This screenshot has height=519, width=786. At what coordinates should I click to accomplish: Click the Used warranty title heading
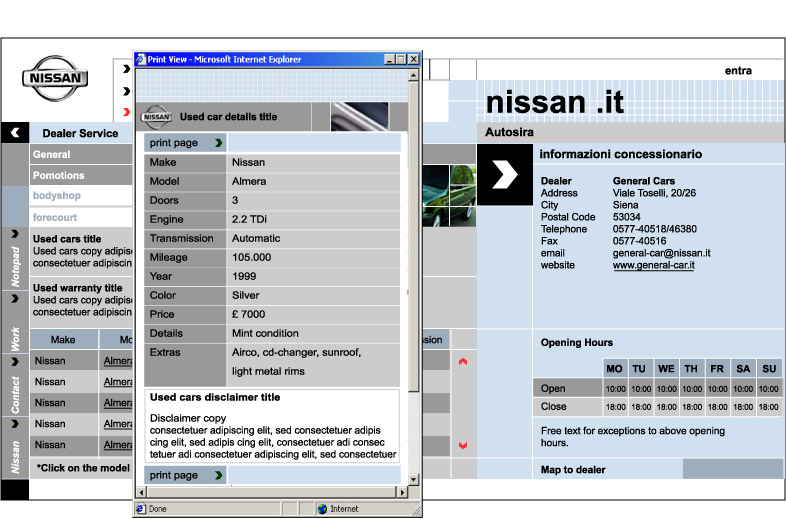pos(78,288)
